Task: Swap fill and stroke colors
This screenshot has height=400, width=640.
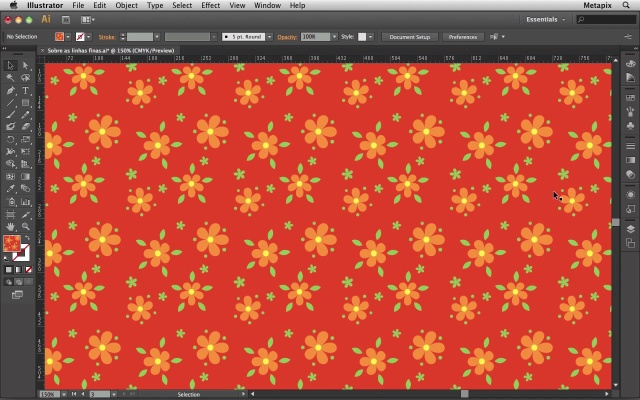Action: click(x=27, y=238)
